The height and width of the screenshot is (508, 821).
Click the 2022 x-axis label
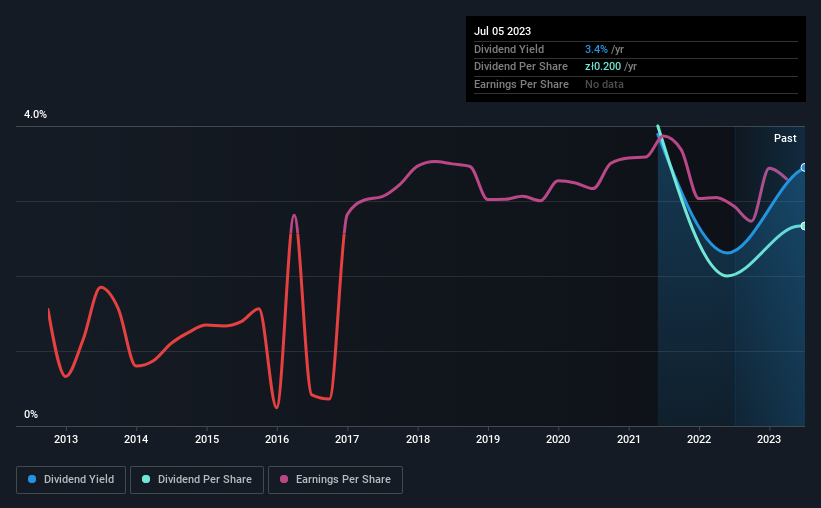[x=699, y=439]
